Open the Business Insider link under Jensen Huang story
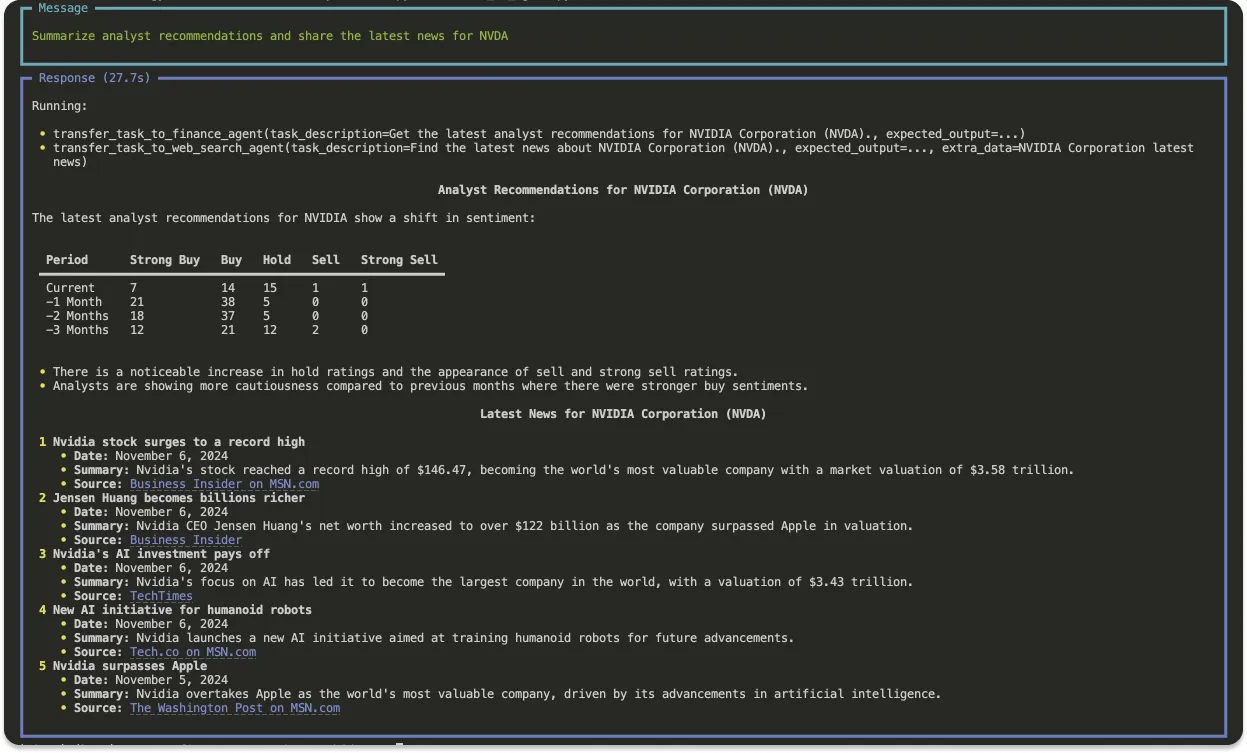 tap(185, 540)
